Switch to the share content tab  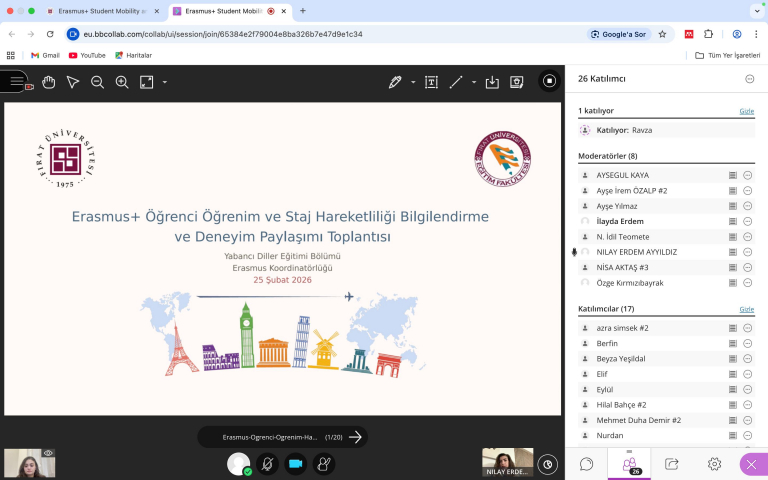672,464
